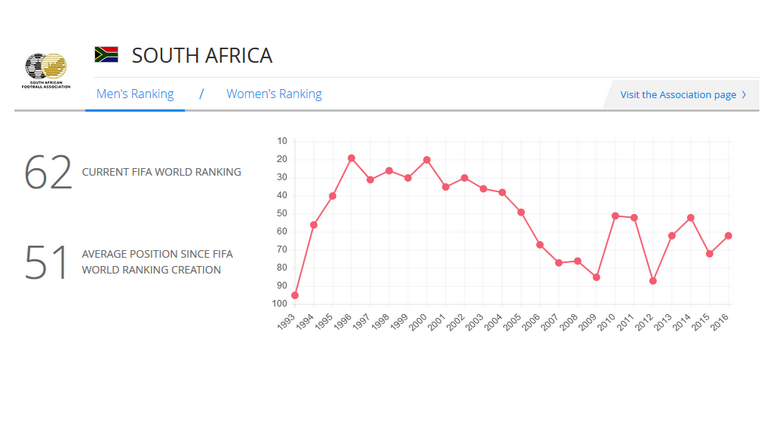This screenshot has width=770, height=434.
Task: Click the South Africa flag icon
Action: click(x=106, y=55)
